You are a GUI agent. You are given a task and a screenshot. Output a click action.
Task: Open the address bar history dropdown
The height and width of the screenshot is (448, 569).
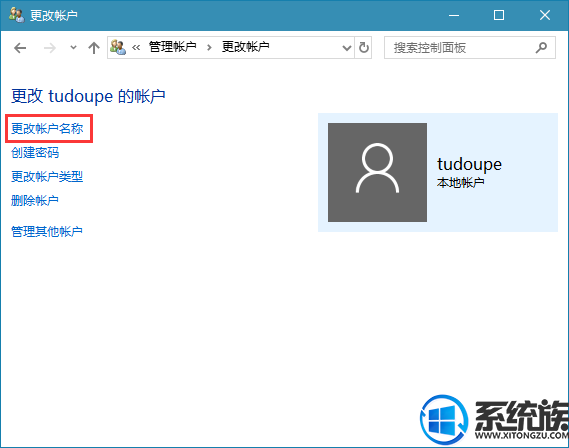pyautogui.click(x=347, y=48)
